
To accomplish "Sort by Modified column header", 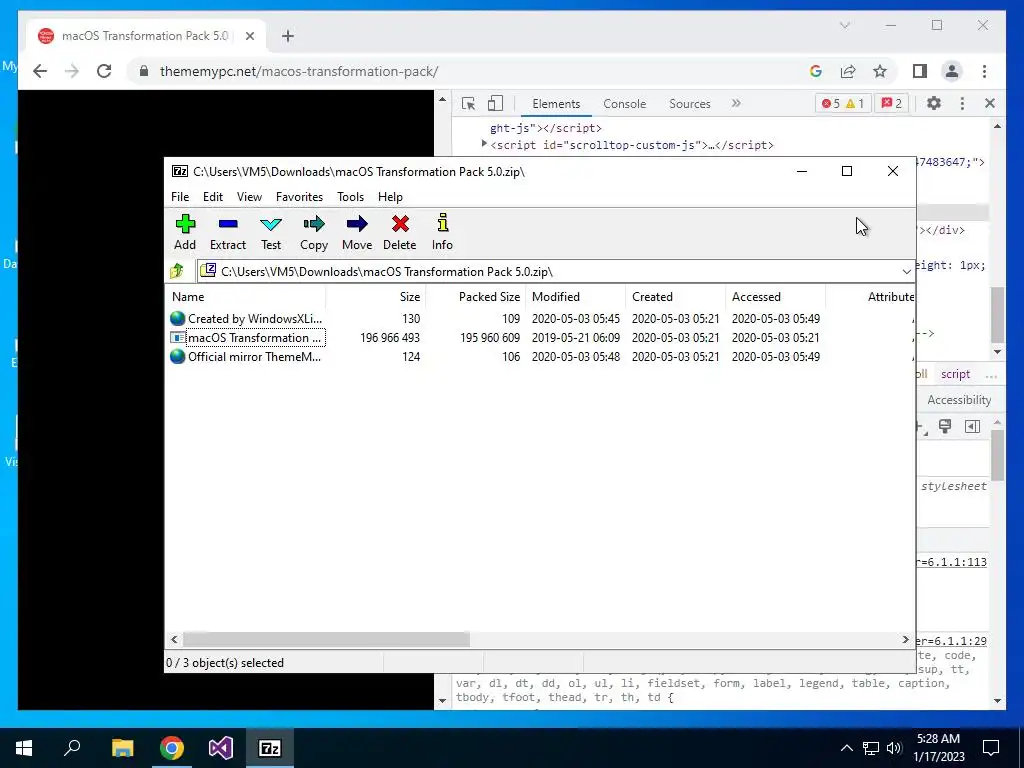I will (575, 296).
